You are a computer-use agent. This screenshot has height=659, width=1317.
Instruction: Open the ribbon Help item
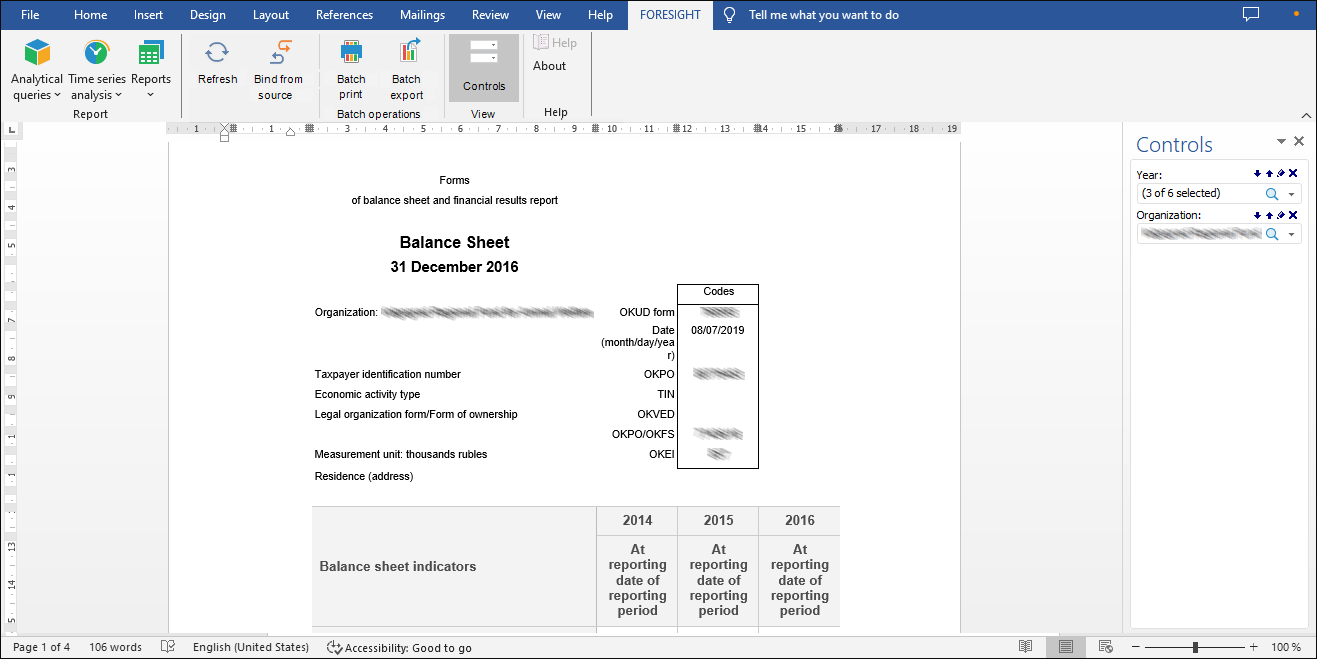pos(555,43)
